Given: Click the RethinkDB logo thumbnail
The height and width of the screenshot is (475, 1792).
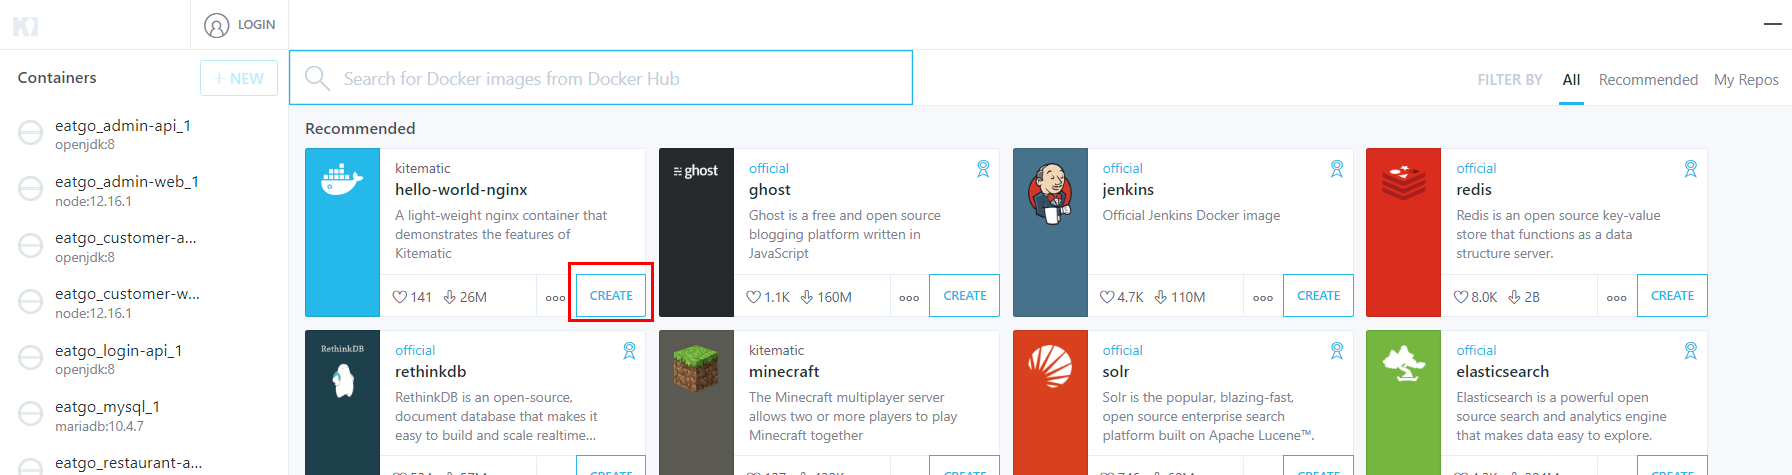Looking at the screenshot, I should [342, 402].
